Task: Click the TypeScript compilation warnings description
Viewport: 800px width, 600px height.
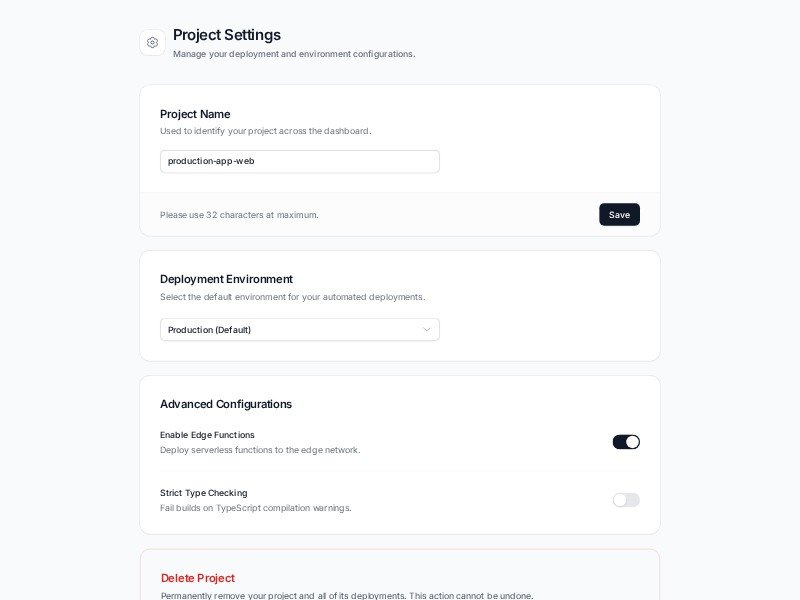Action: pyautogui.click(x=256, y=508)
